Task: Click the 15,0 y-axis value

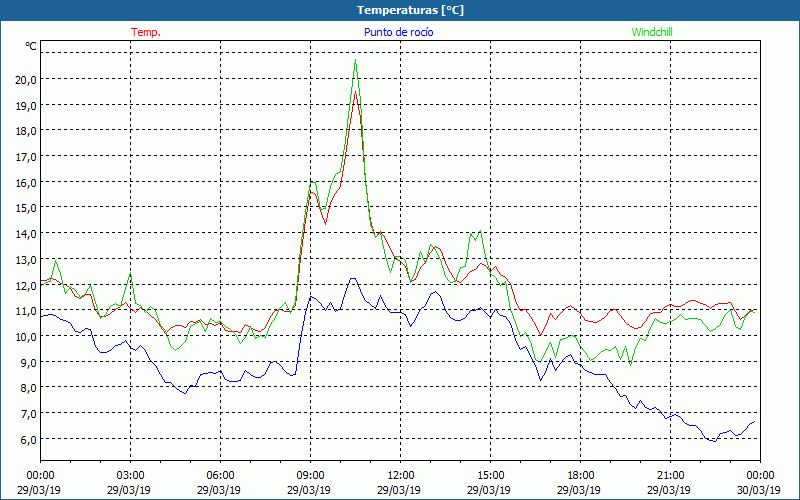Action: coord(26,208)
